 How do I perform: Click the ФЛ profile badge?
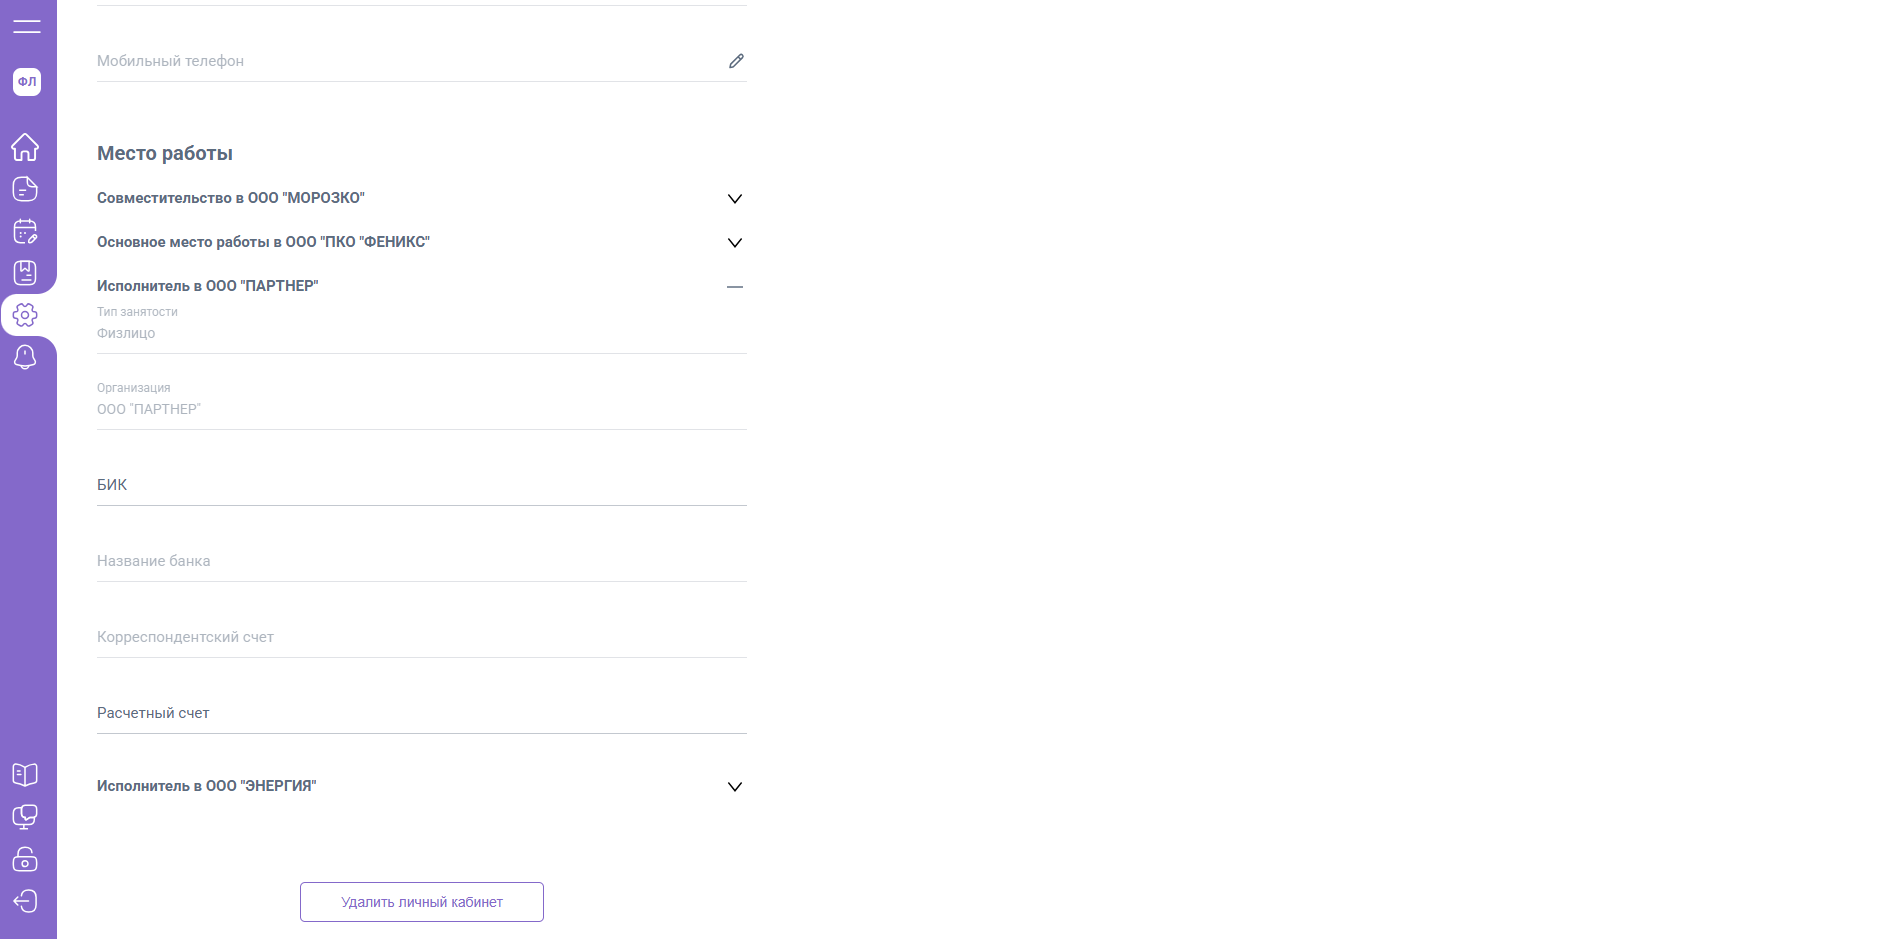tap(27, 82)
